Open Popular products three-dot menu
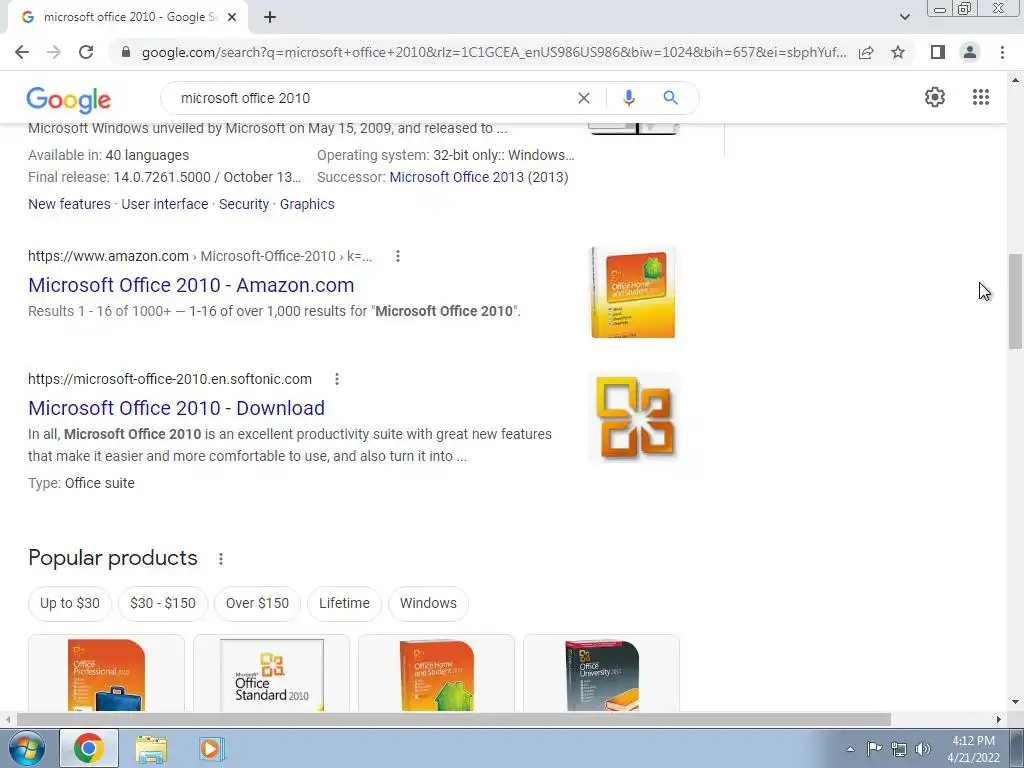The width and height of the screenshot is (1024, 768). tap(221, 559)
